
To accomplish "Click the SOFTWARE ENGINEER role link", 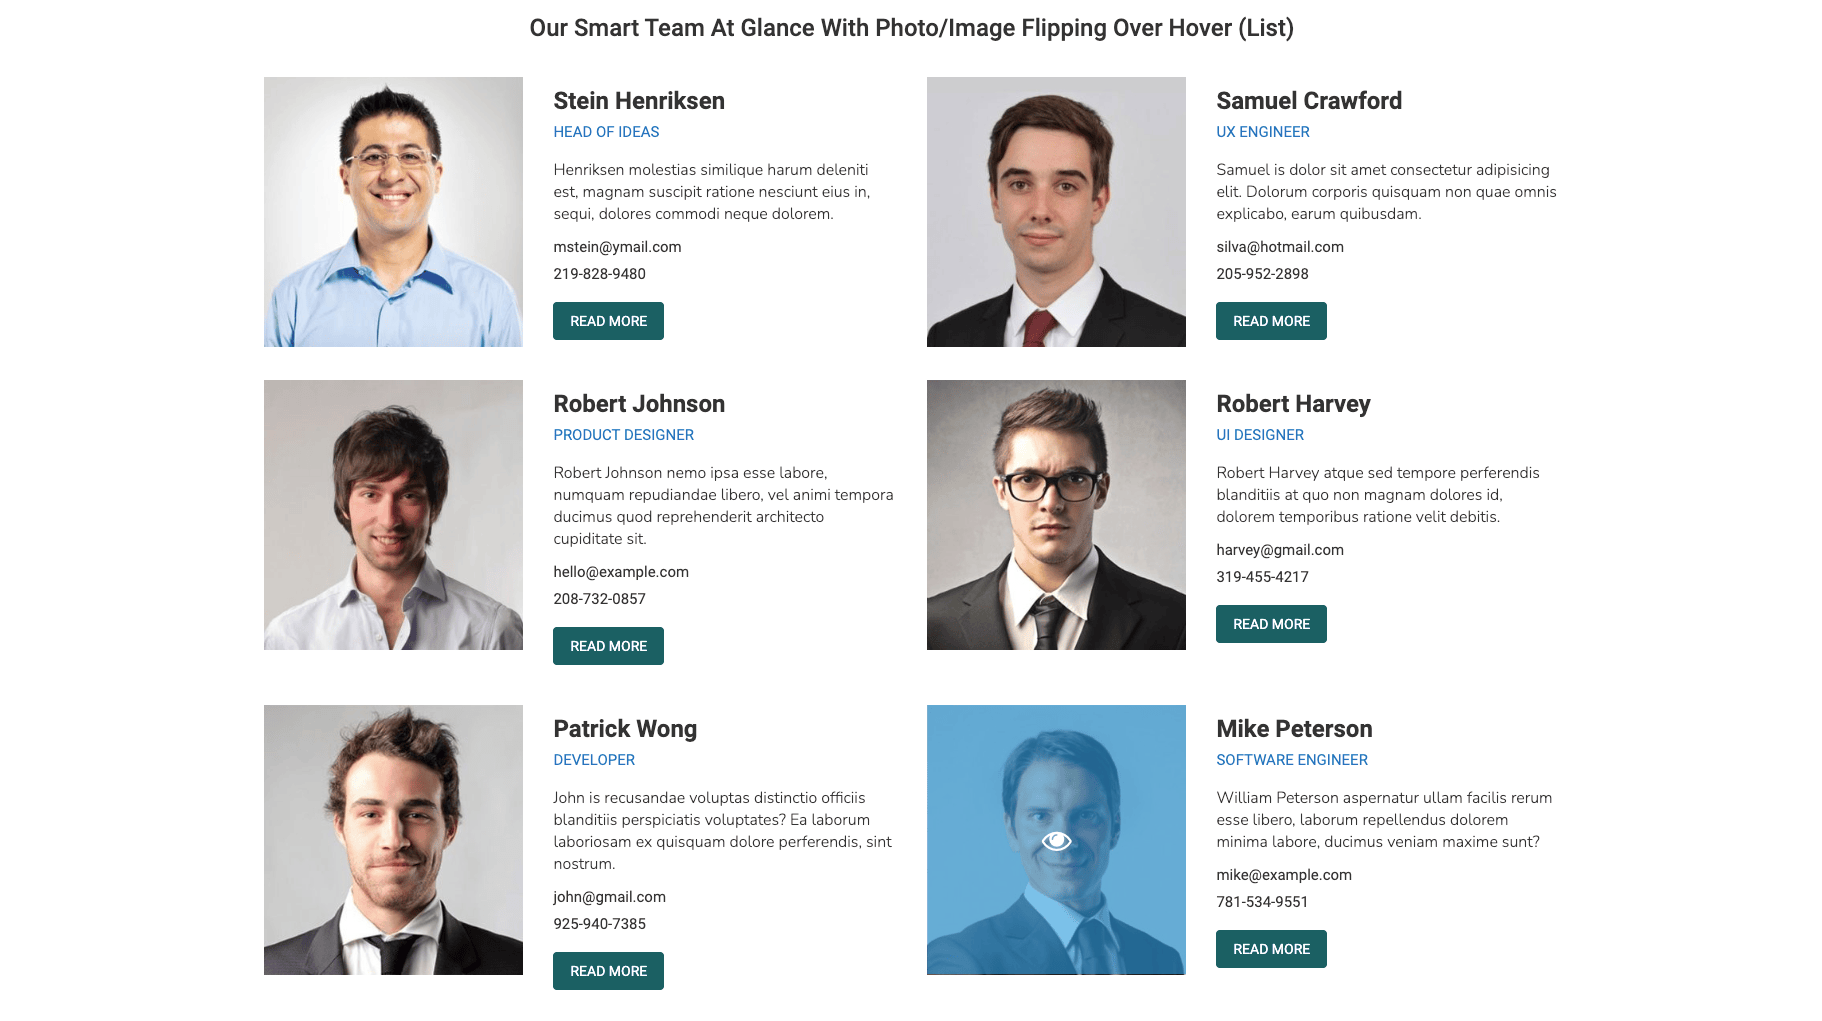I will (1291, 760).
